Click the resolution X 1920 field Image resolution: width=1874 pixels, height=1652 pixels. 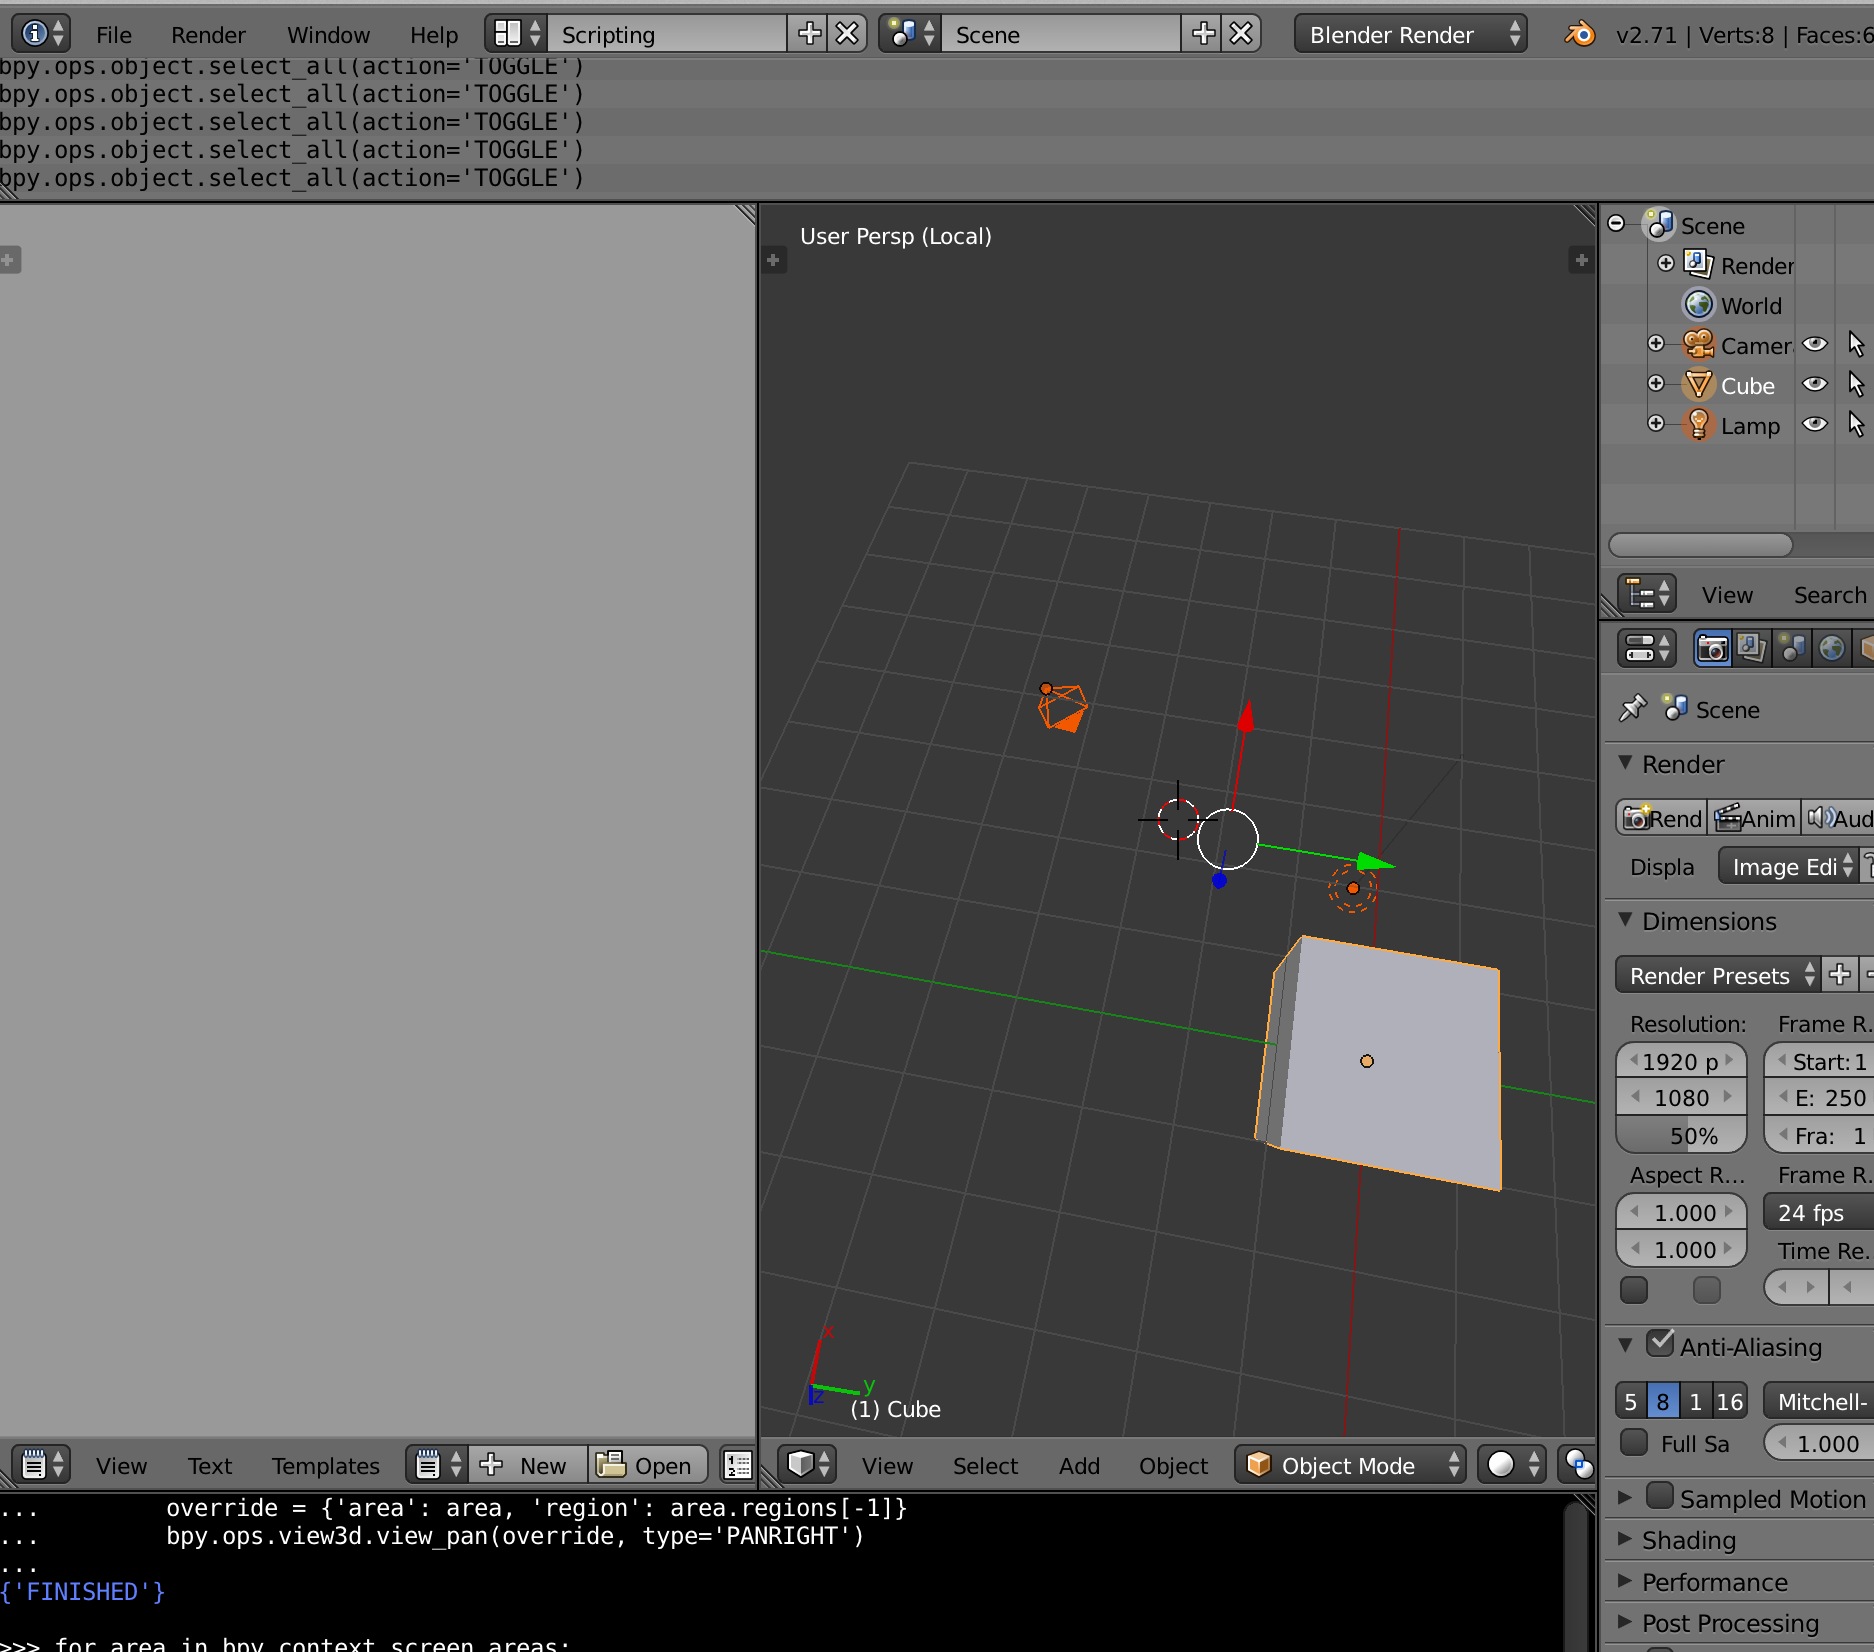pyautogui.click(x=1681, y=1061)
